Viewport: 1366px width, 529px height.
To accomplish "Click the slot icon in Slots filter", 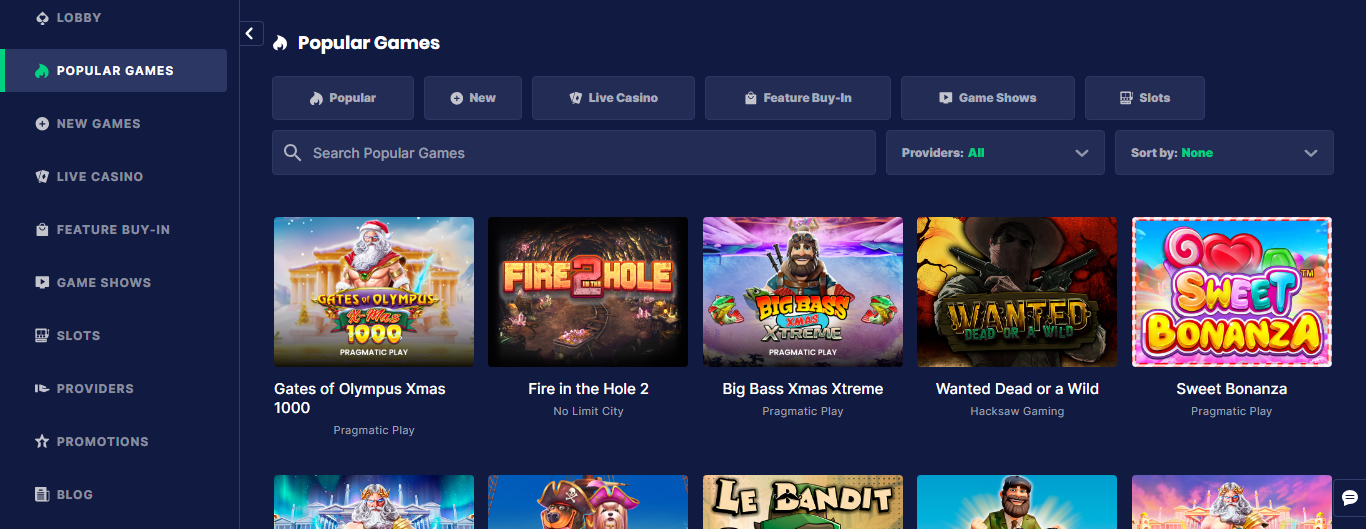I will 1125,98.
